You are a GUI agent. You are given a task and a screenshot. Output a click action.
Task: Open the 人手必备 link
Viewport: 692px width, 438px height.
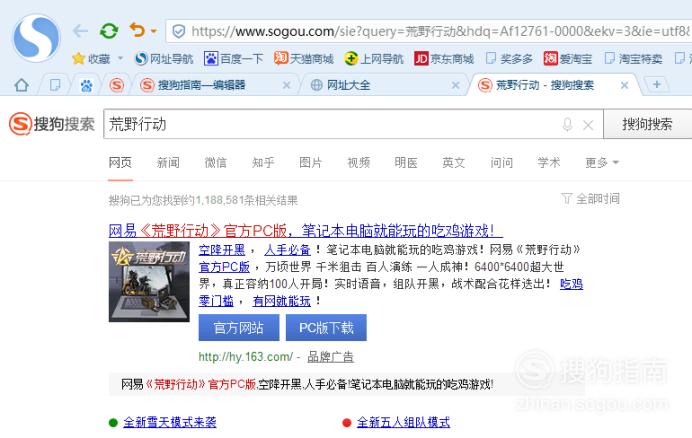point(287,250)
